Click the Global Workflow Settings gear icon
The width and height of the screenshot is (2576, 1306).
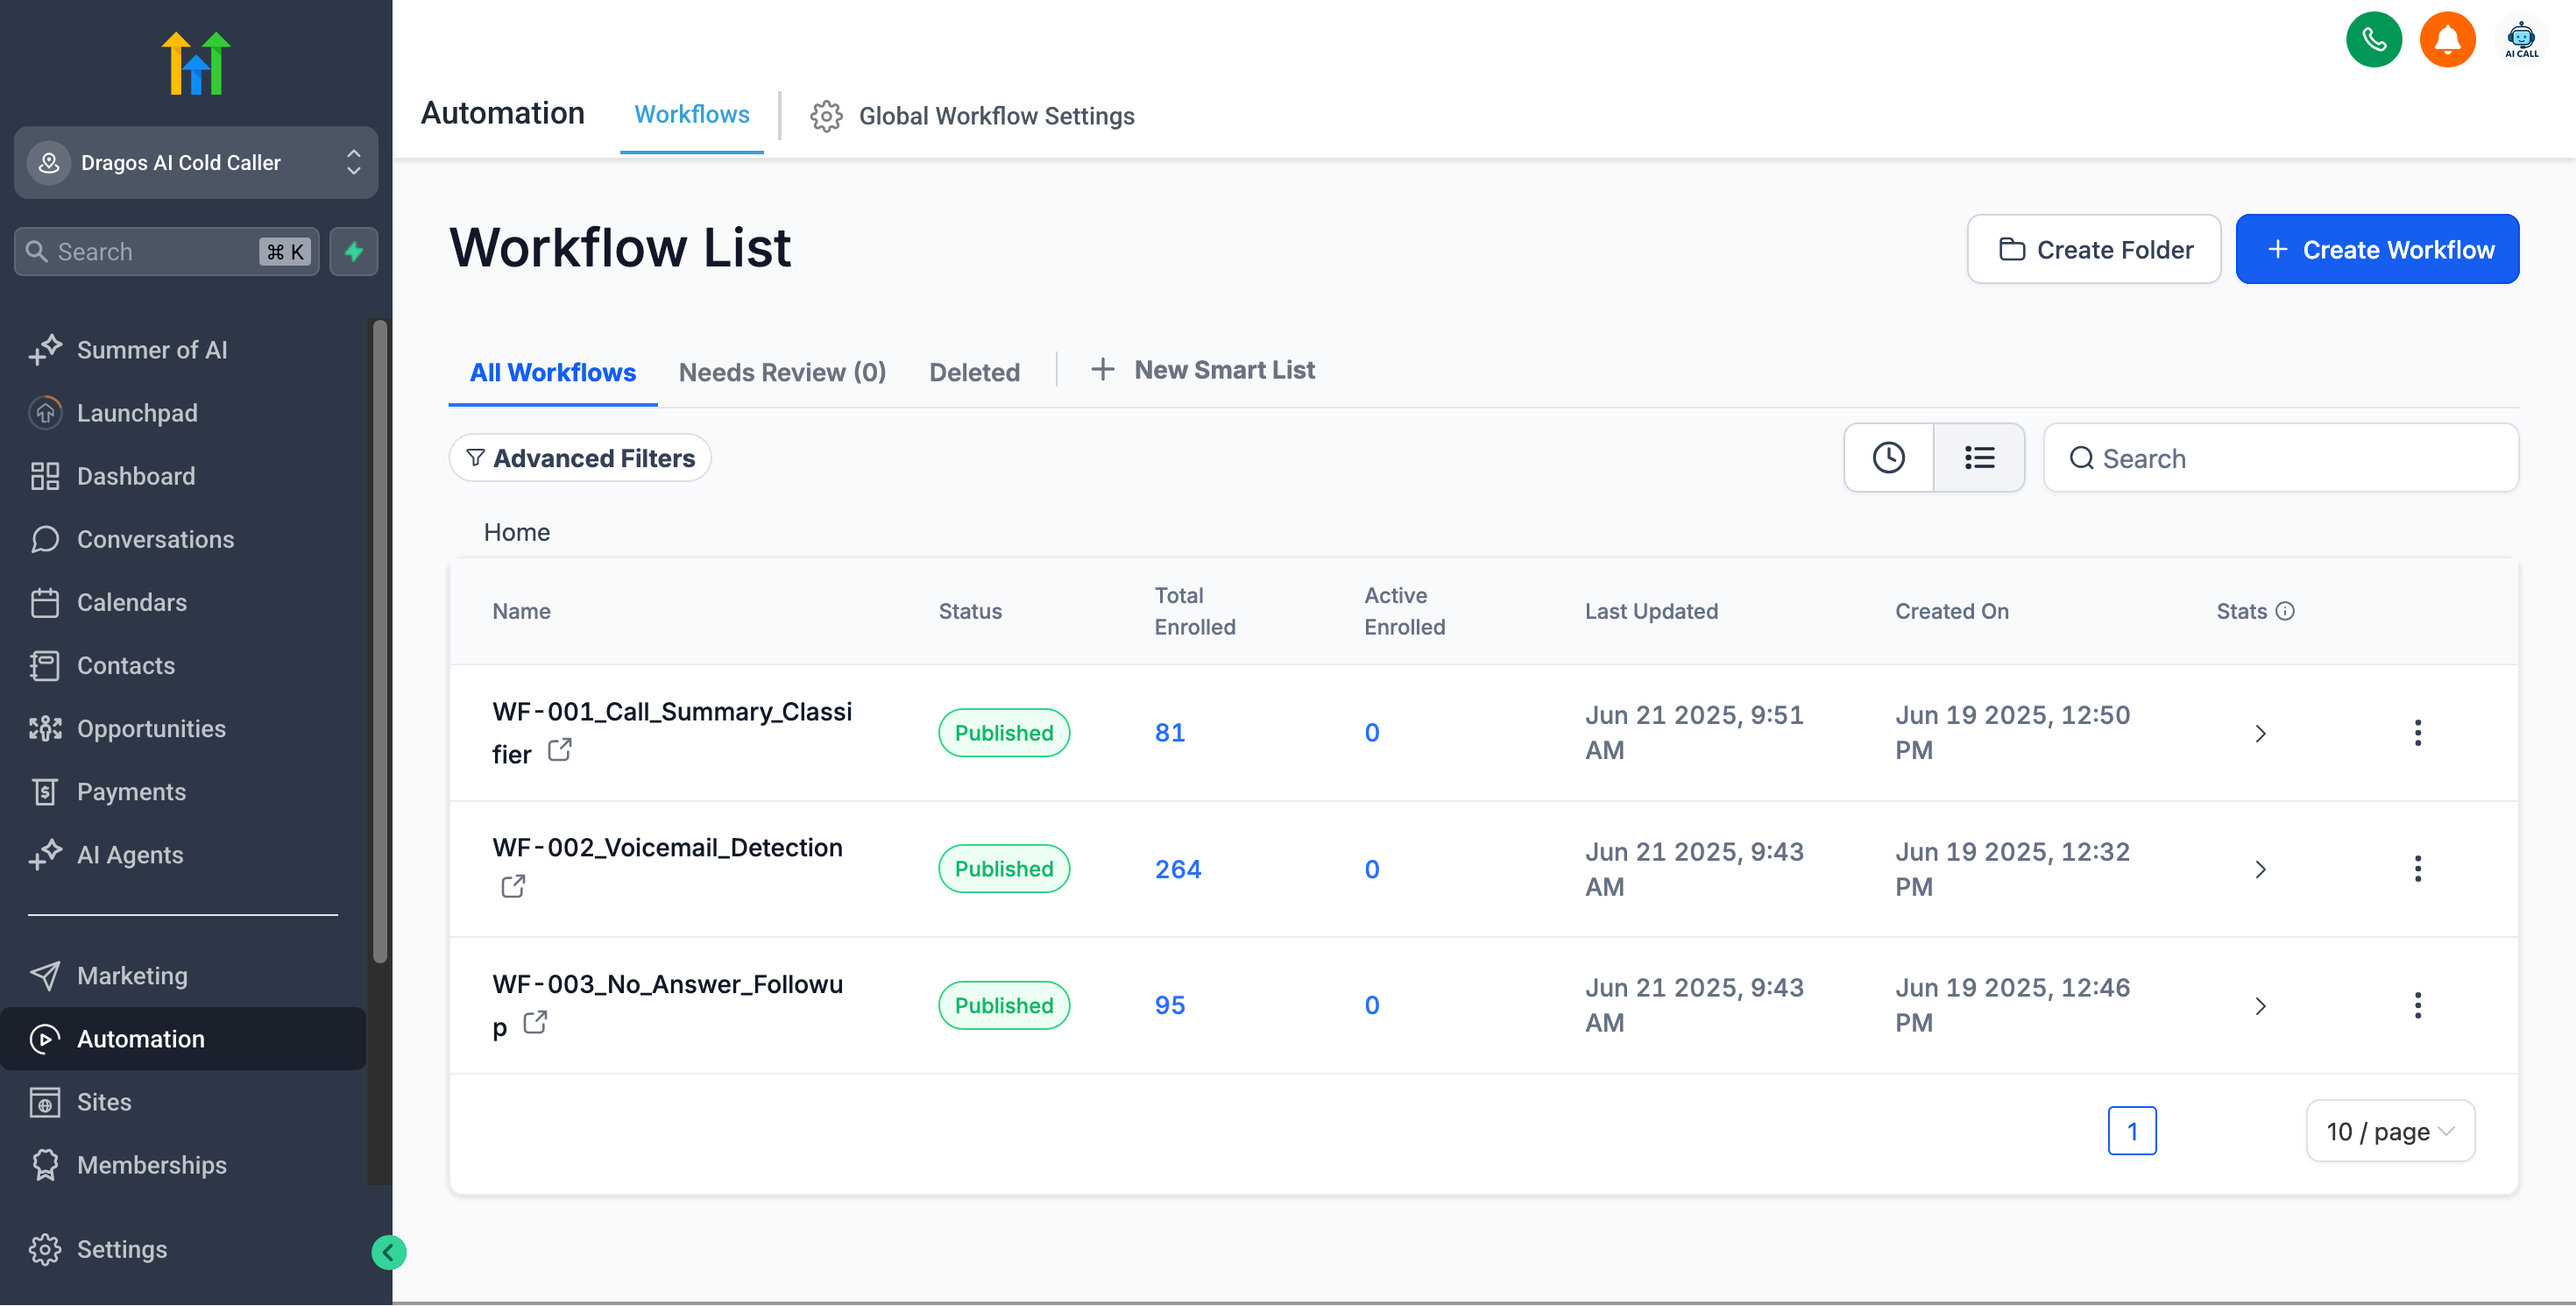pos(826,116)
